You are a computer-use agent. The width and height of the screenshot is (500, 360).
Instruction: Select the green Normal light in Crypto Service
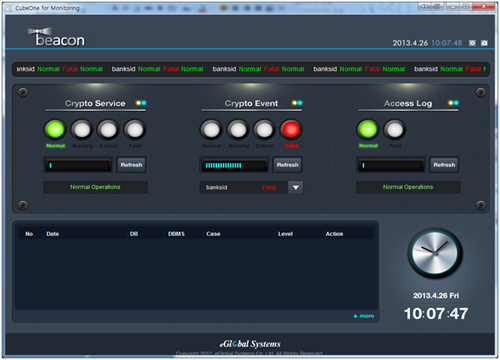[x=55, y=130]
